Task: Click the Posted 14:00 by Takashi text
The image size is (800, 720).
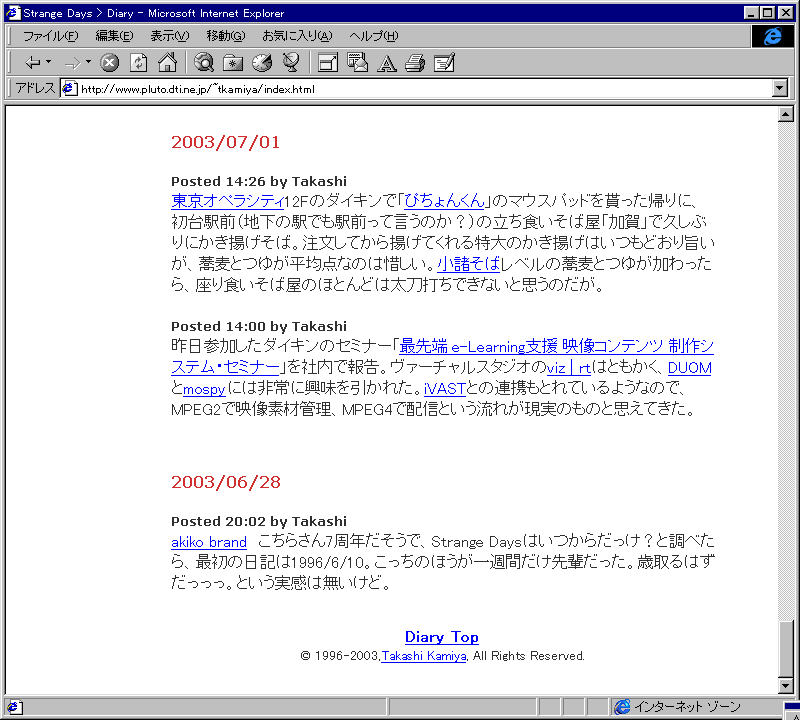Action: pos(259,326)
